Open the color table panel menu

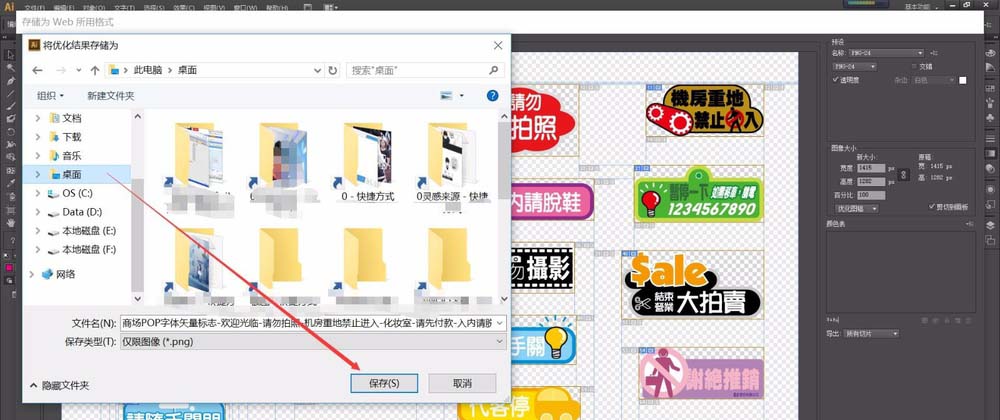(969, 224)
